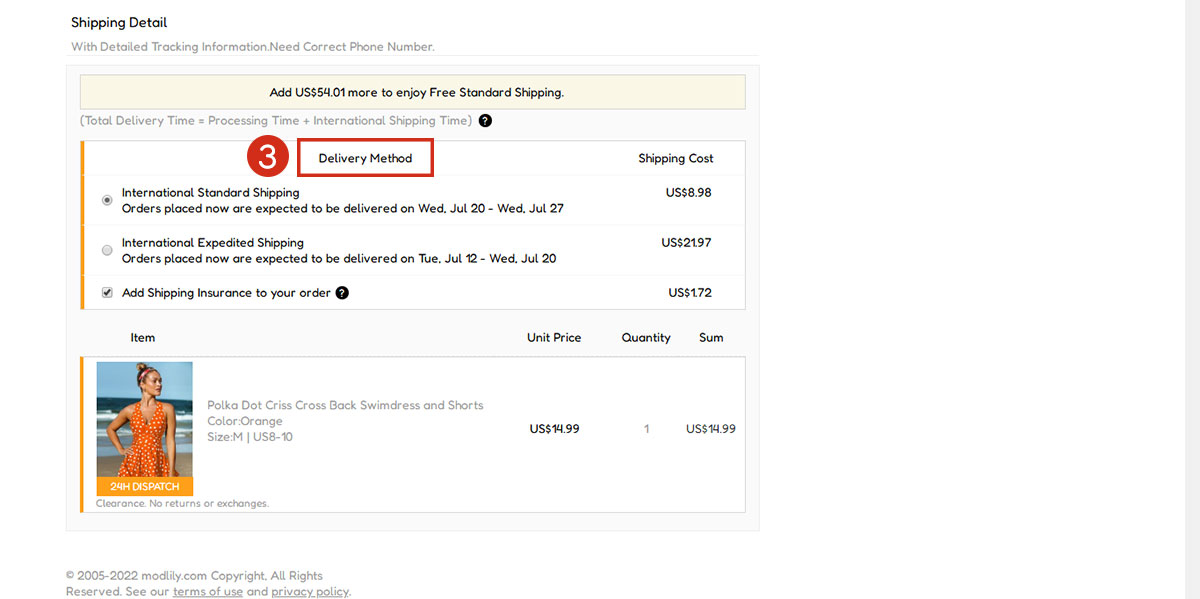Viewport: 1200px width, 599px height.
Task: Click the Unit Price column header
Action: [554, 338]
